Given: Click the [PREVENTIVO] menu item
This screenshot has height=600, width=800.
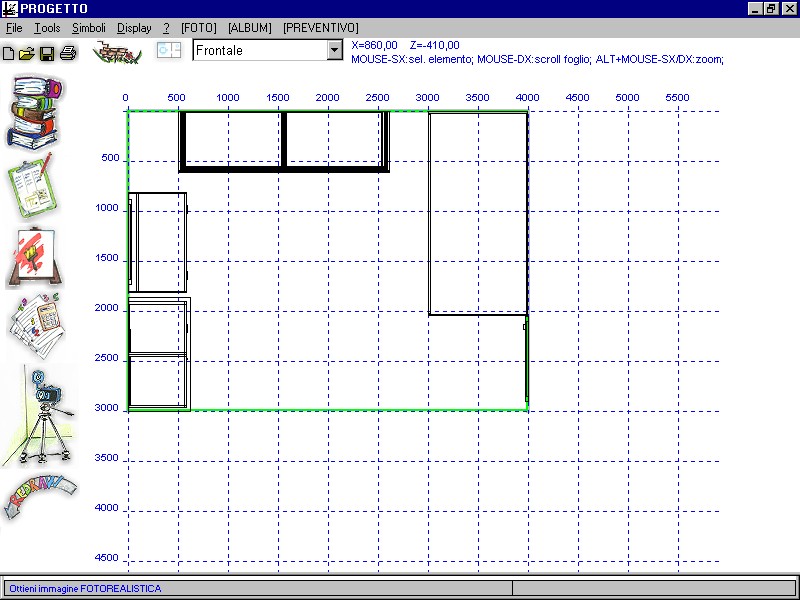Looking at the screenshot, I should coord(321,28).
